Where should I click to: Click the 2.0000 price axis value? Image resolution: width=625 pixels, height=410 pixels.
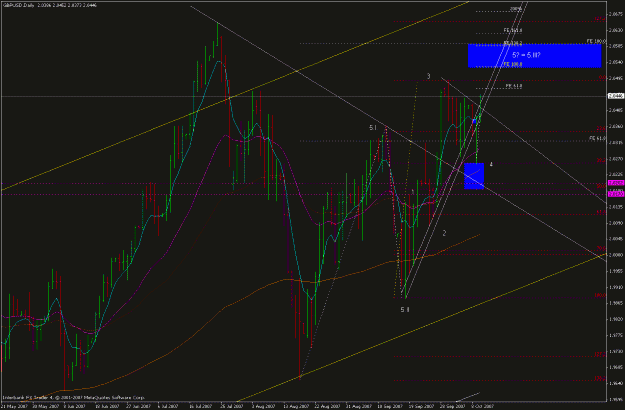pyautogui.click(x=615, y=255)
